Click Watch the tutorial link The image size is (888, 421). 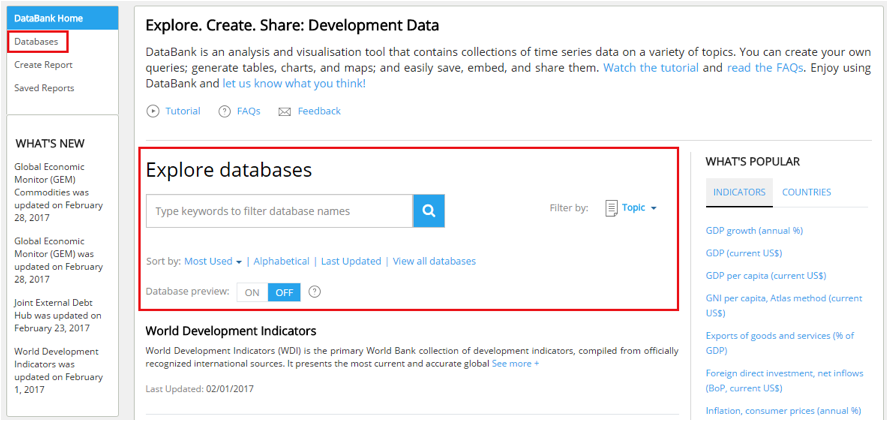tap(651, 68)
